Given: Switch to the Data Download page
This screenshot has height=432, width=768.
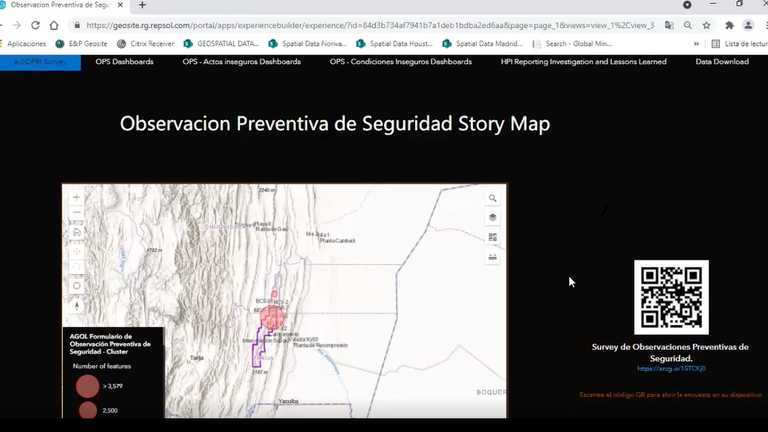Looking at the screenshot, I should click(722, 62).
